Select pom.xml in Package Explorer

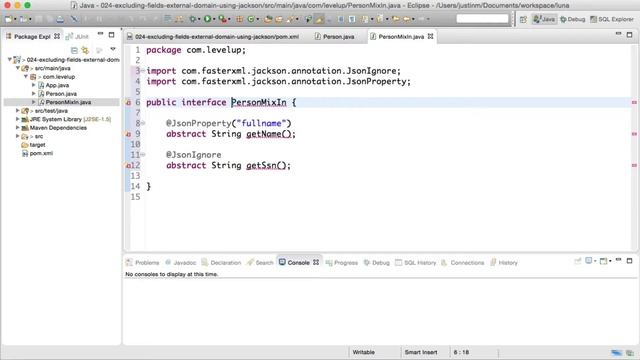[x=41, y=153]
